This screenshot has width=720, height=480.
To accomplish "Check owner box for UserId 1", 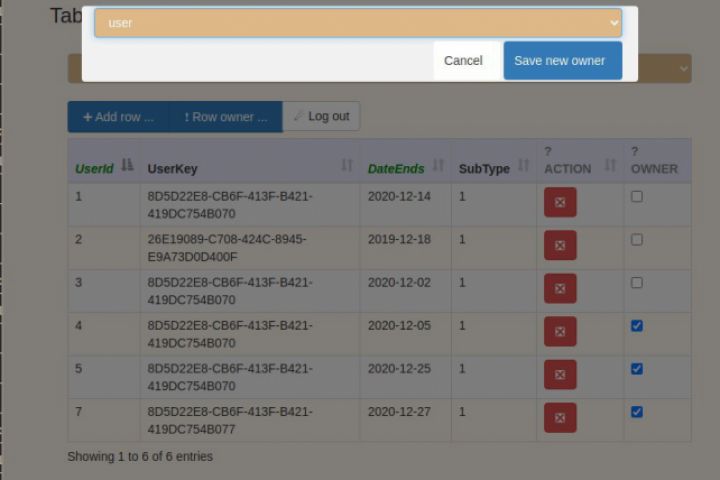I will point(636,197).
